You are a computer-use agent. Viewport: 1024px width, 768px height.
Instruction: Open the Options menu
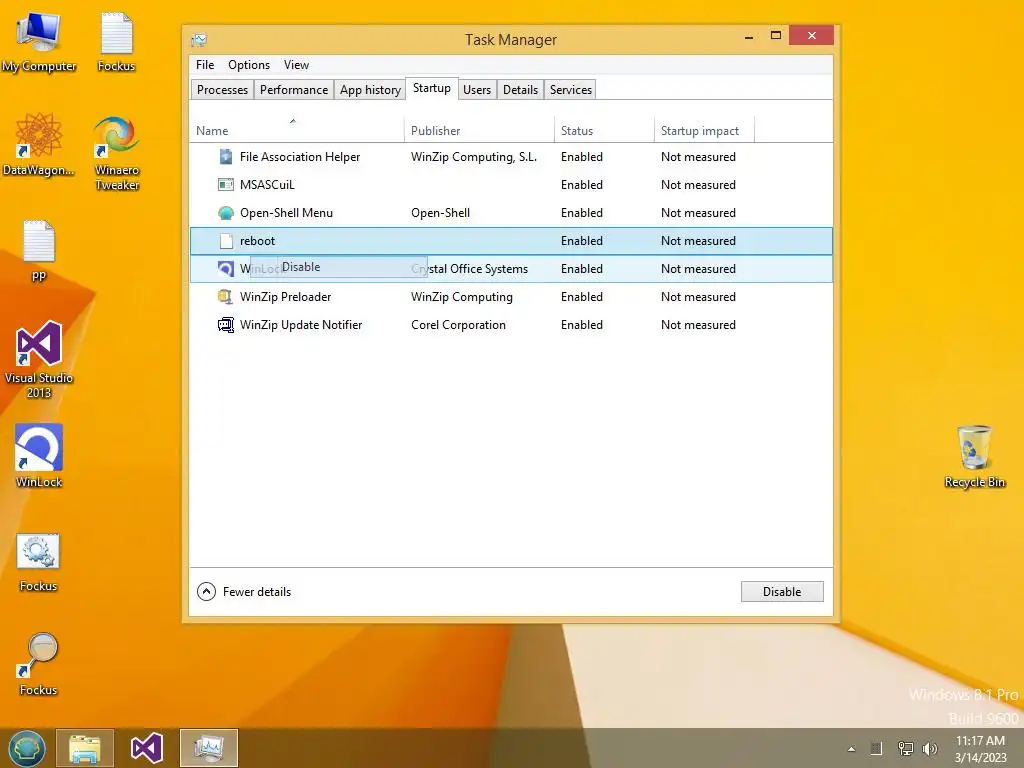[249, 65]
